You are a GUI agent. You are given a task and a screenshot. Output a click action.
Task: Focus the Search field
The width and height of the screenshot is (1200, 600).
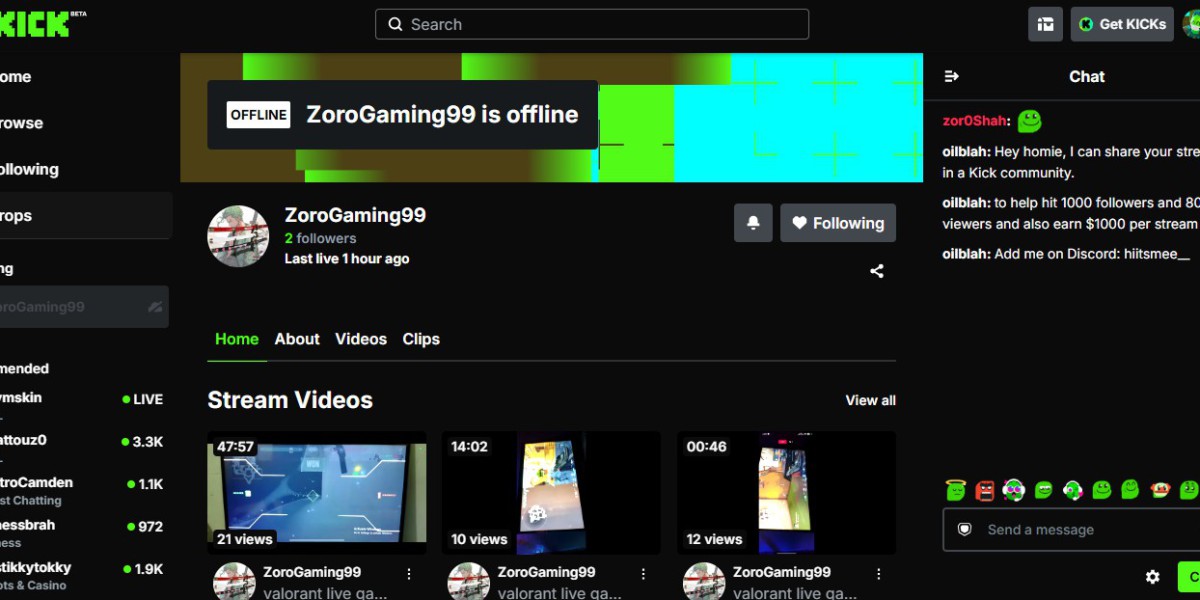[x=592, y=24]
